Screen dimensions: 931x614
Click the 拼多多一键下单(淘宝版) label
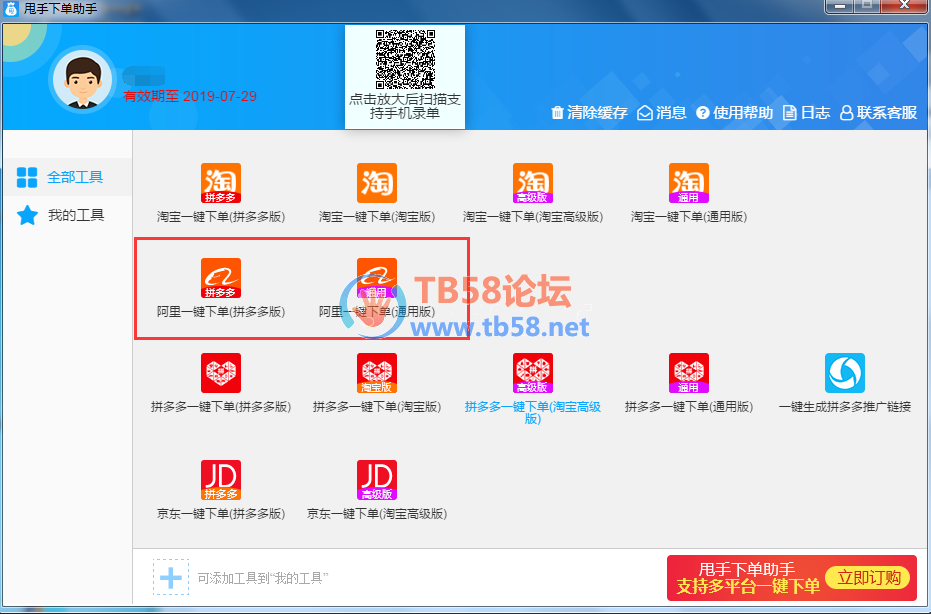tap(377, 407)
